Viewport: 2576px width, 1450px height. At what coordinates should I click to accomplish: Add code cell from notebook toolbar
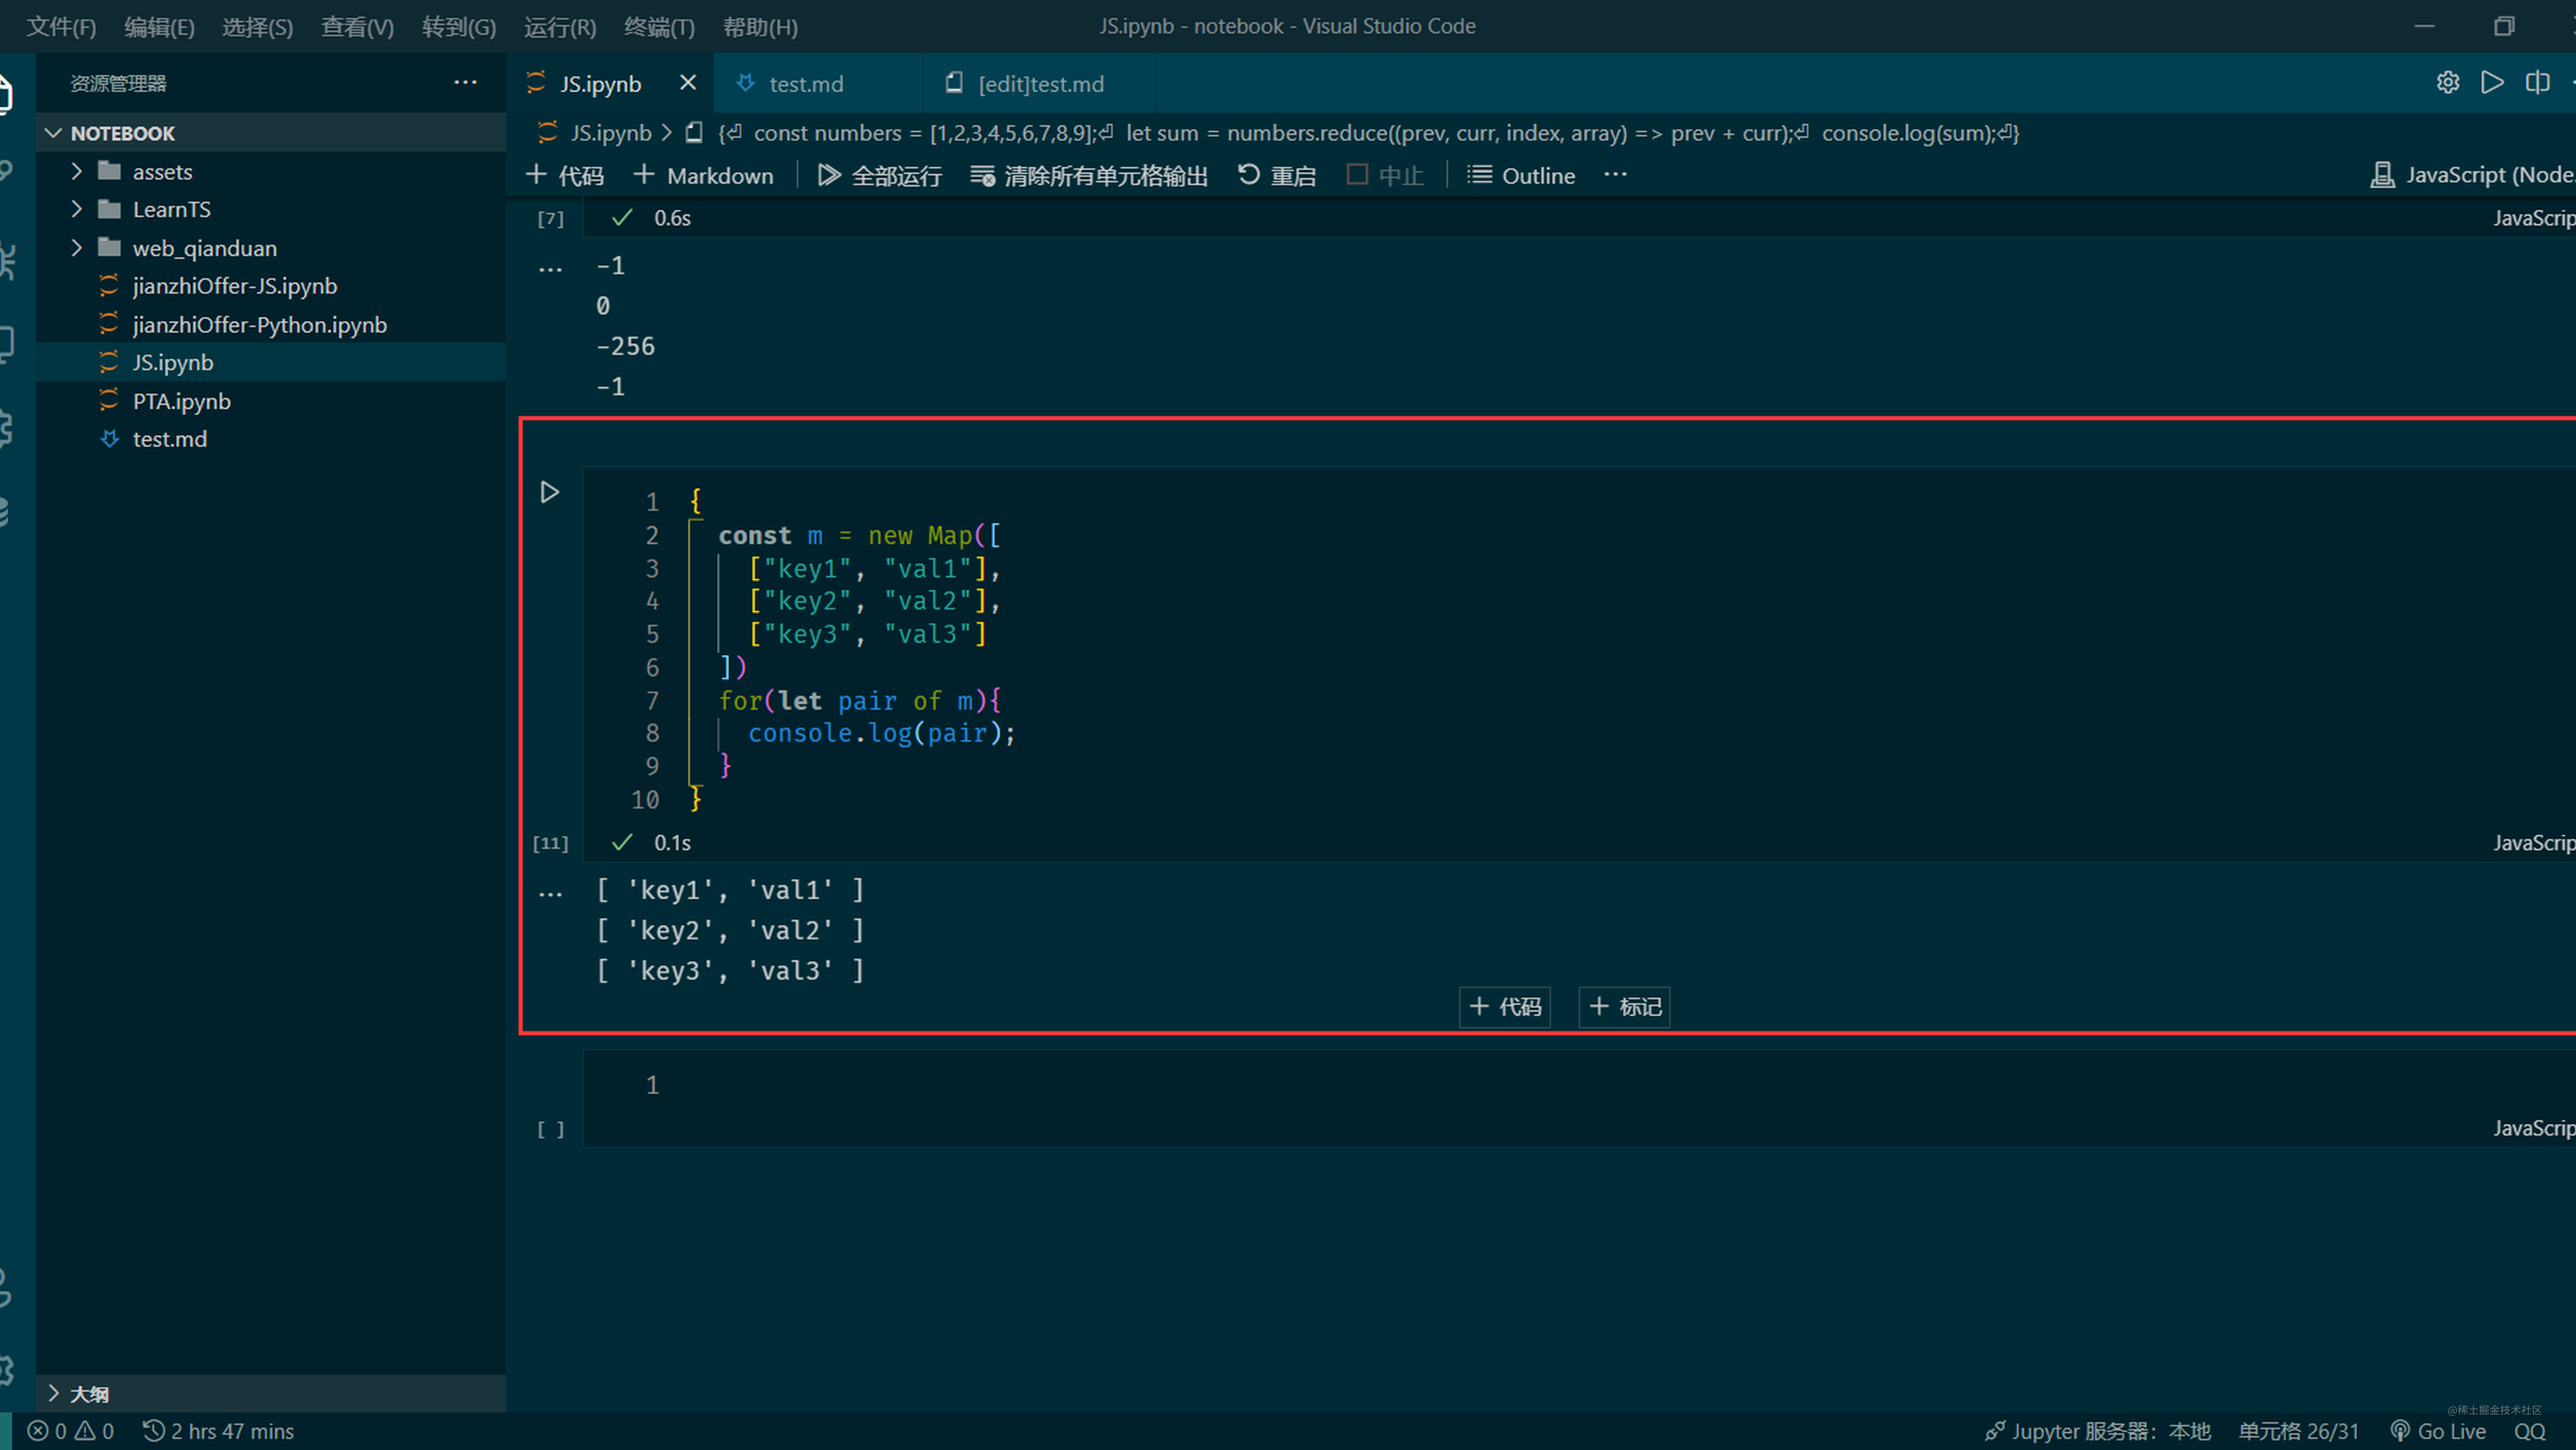(x=565, y=174)
